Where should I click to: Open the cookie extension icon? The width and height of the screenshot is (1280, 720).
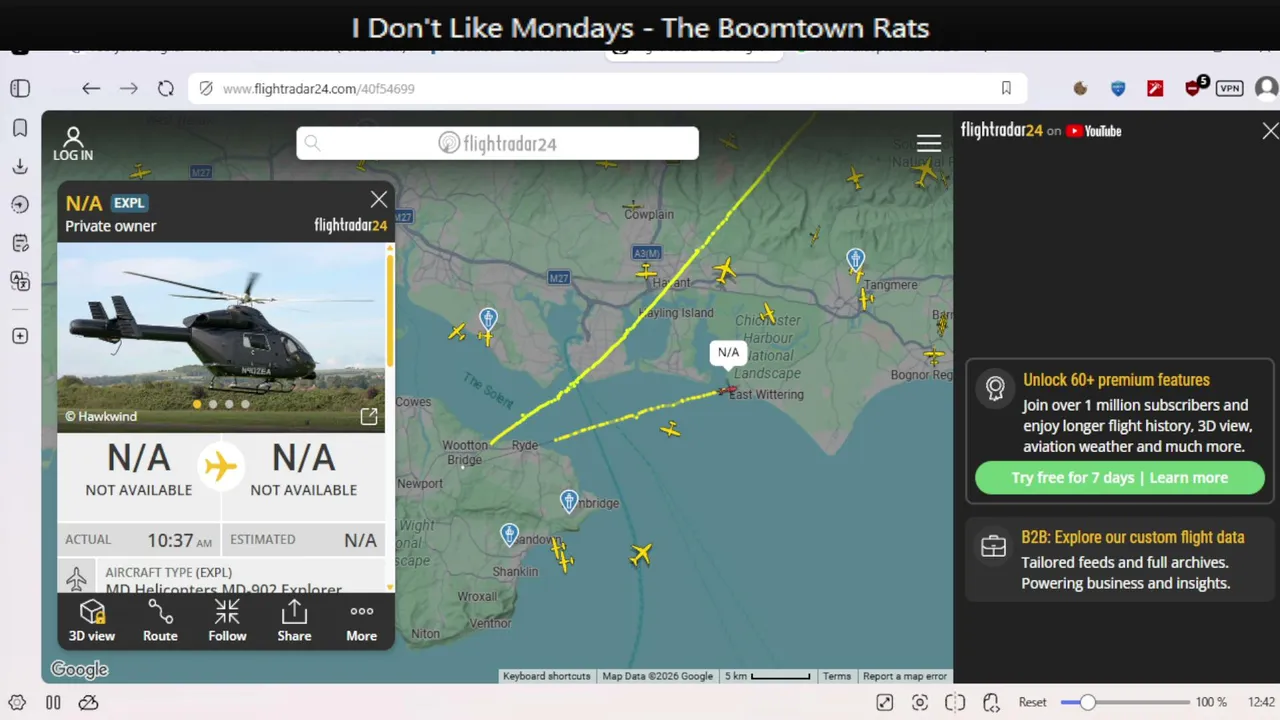1080,88
